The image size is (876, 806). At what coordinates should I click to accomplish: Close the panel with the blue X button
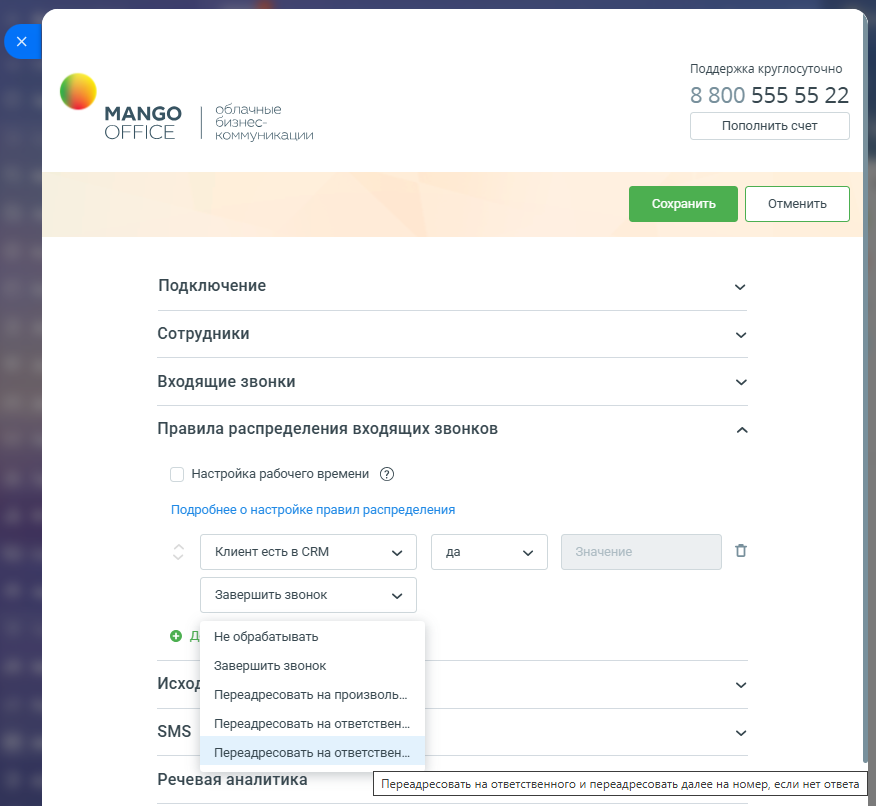[x=22, y=41]
